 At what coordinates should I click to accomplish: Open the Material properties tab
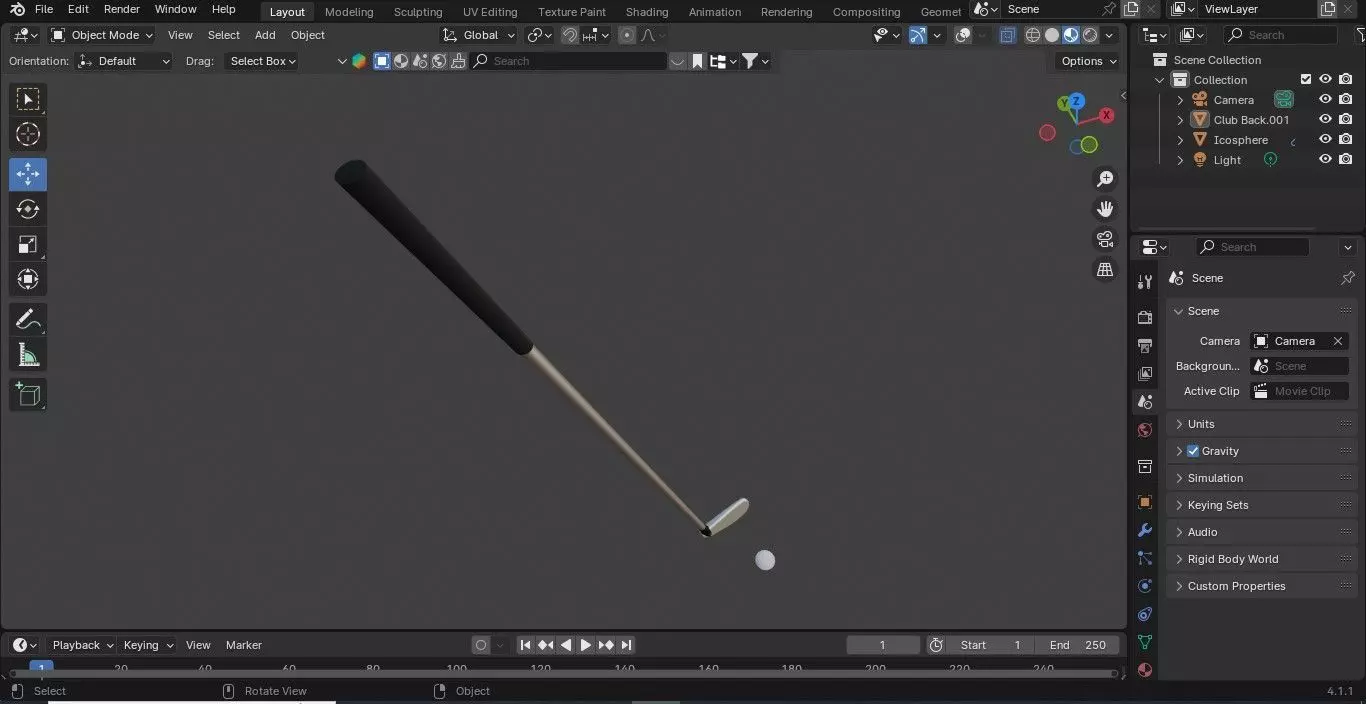tap(1145, 670)
